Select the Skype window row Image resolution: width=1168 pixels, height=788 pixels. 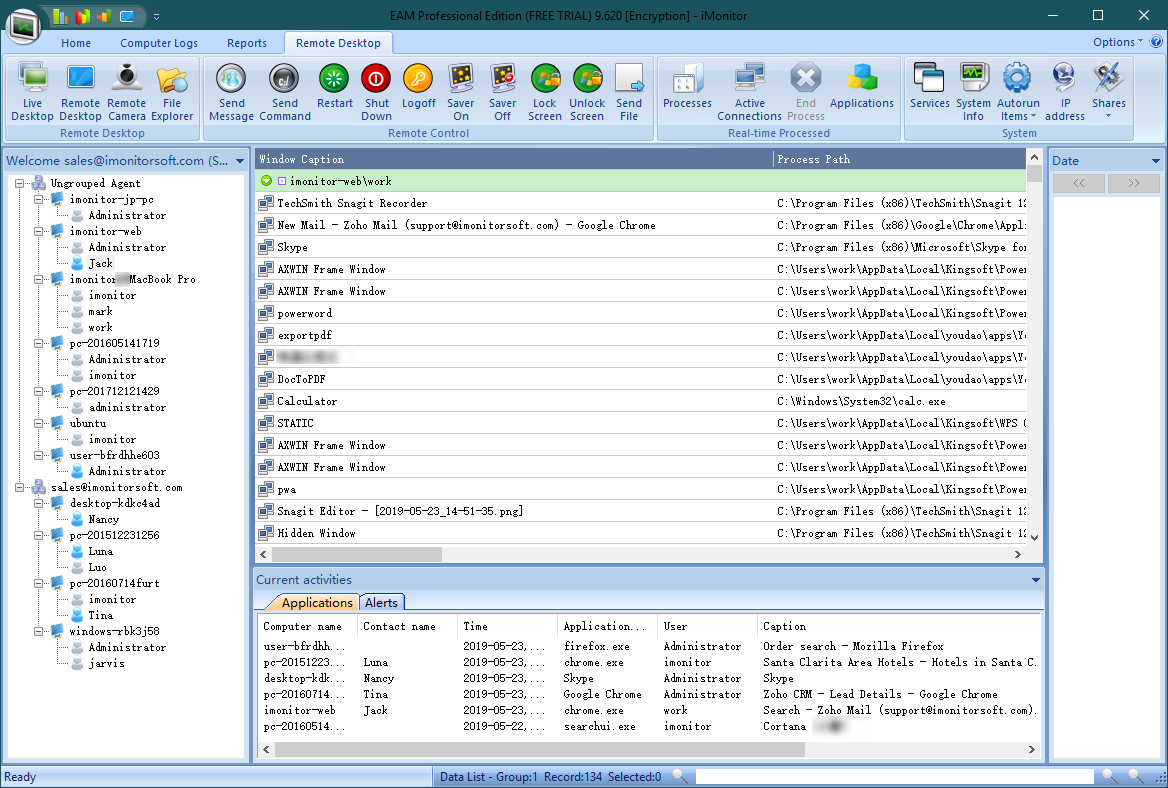(x=641, y=247)
